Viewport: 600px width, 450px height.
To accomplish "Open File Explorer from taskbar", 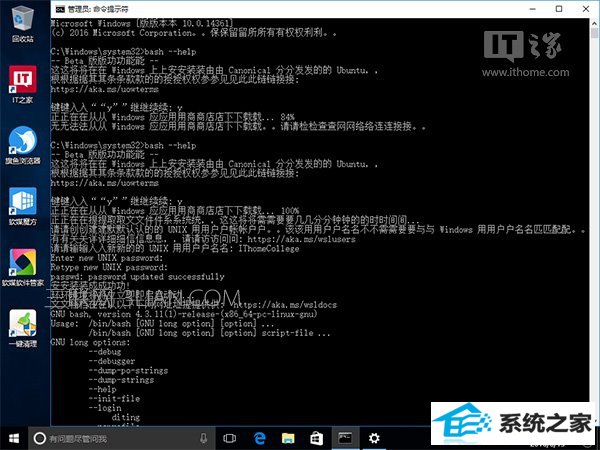I will (288, 439).
